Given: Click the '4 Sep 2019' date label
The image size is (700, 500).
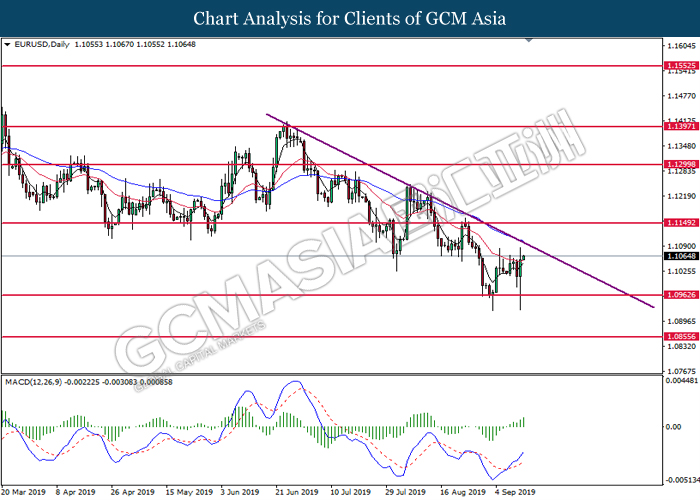Looking at the screenshot, I should point(515,492).
